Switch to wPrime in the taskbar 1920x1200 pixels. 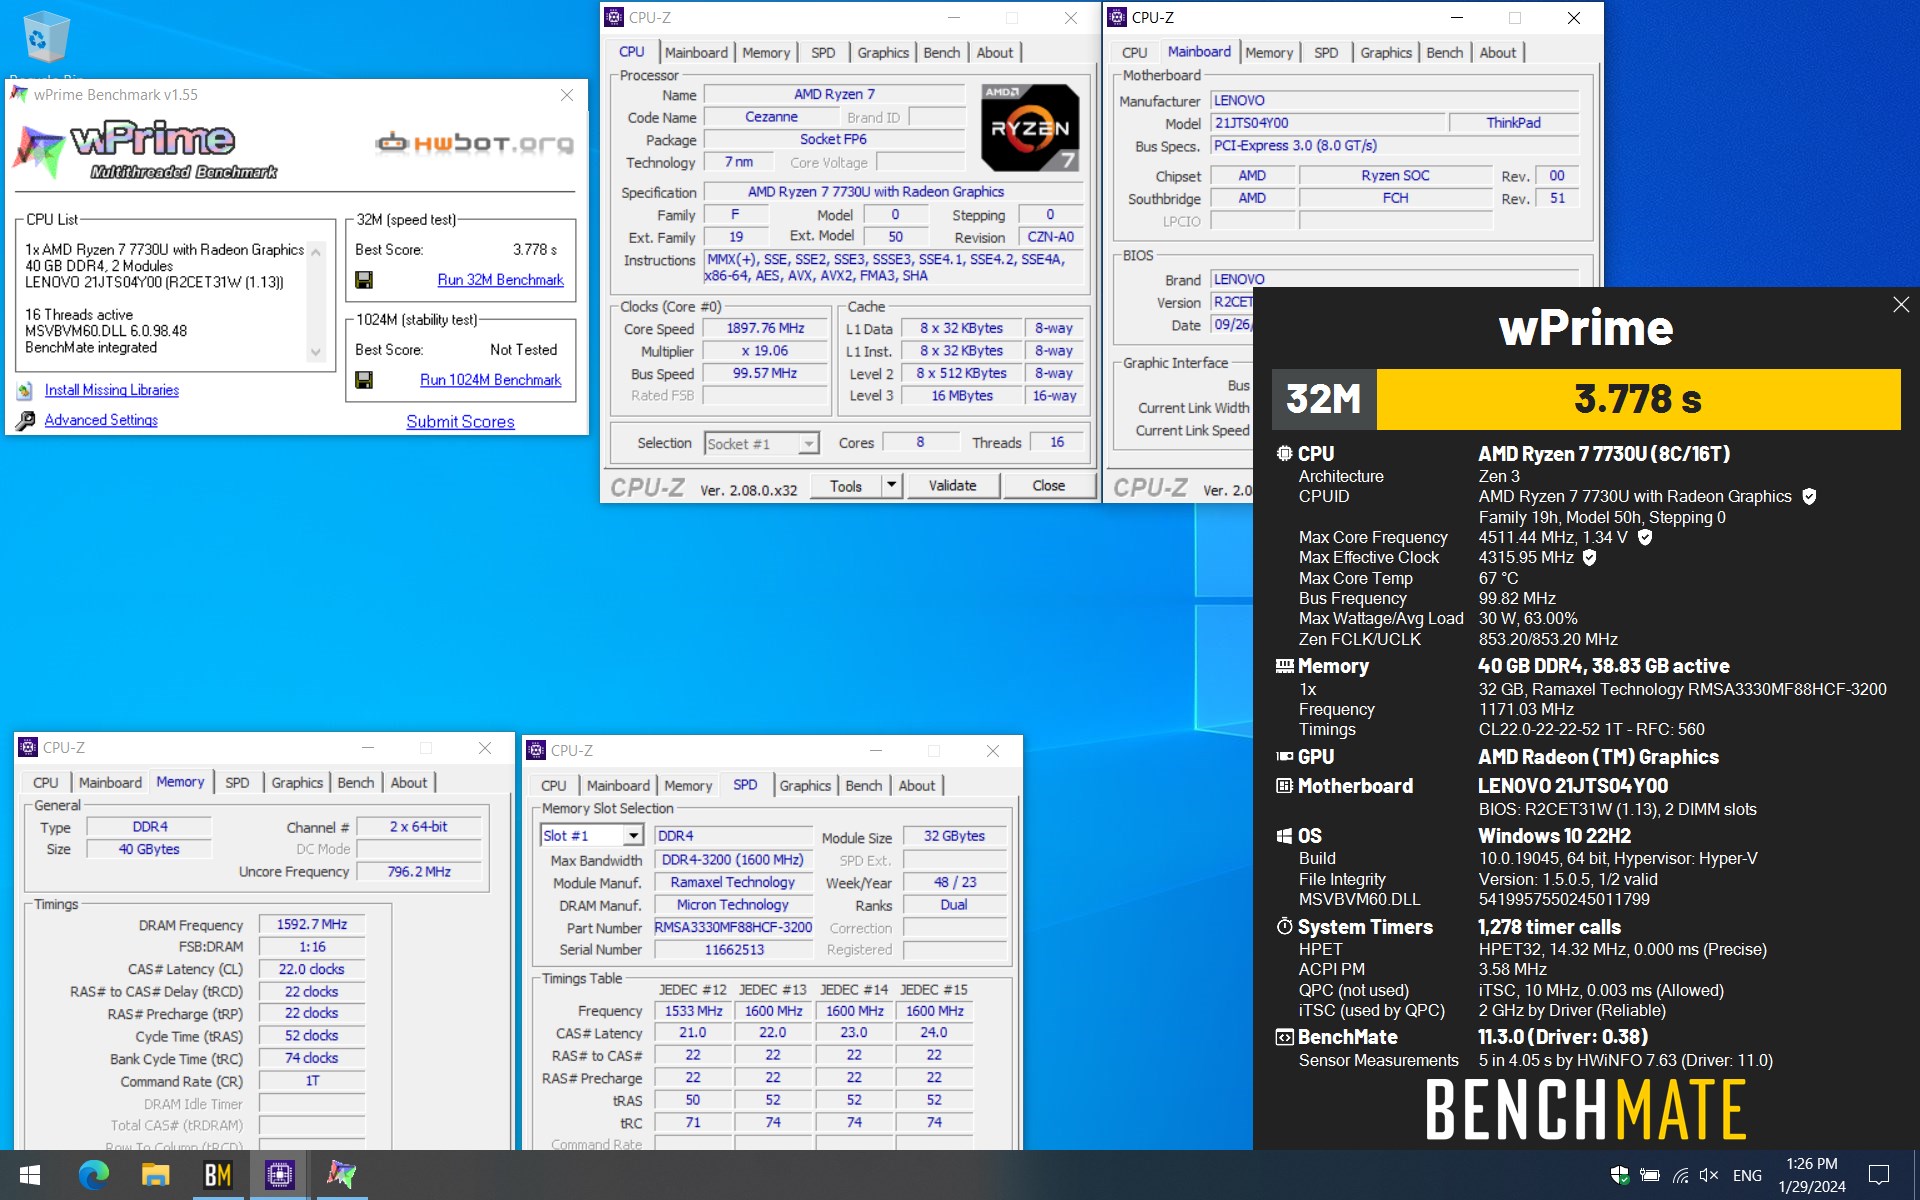coord(341,1175)
